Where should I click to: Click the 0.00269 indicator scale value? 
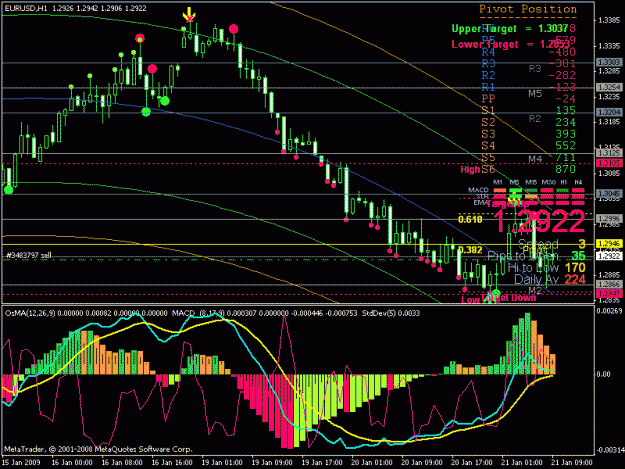(x=609, y=310)
